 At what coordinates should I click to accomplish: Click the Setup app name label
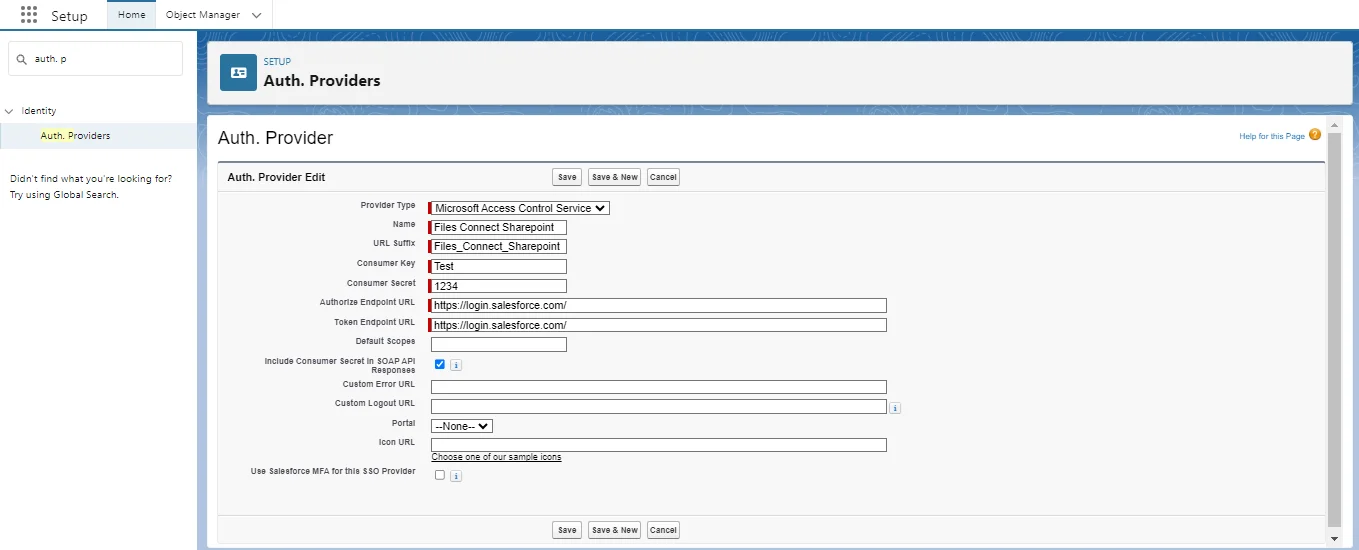click(x=70, y=16)
